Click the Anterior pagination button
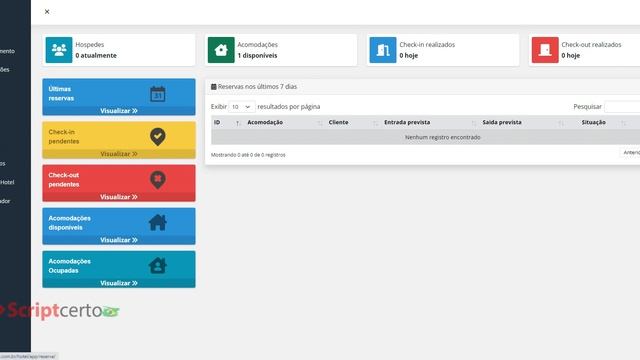 [631, 152]
